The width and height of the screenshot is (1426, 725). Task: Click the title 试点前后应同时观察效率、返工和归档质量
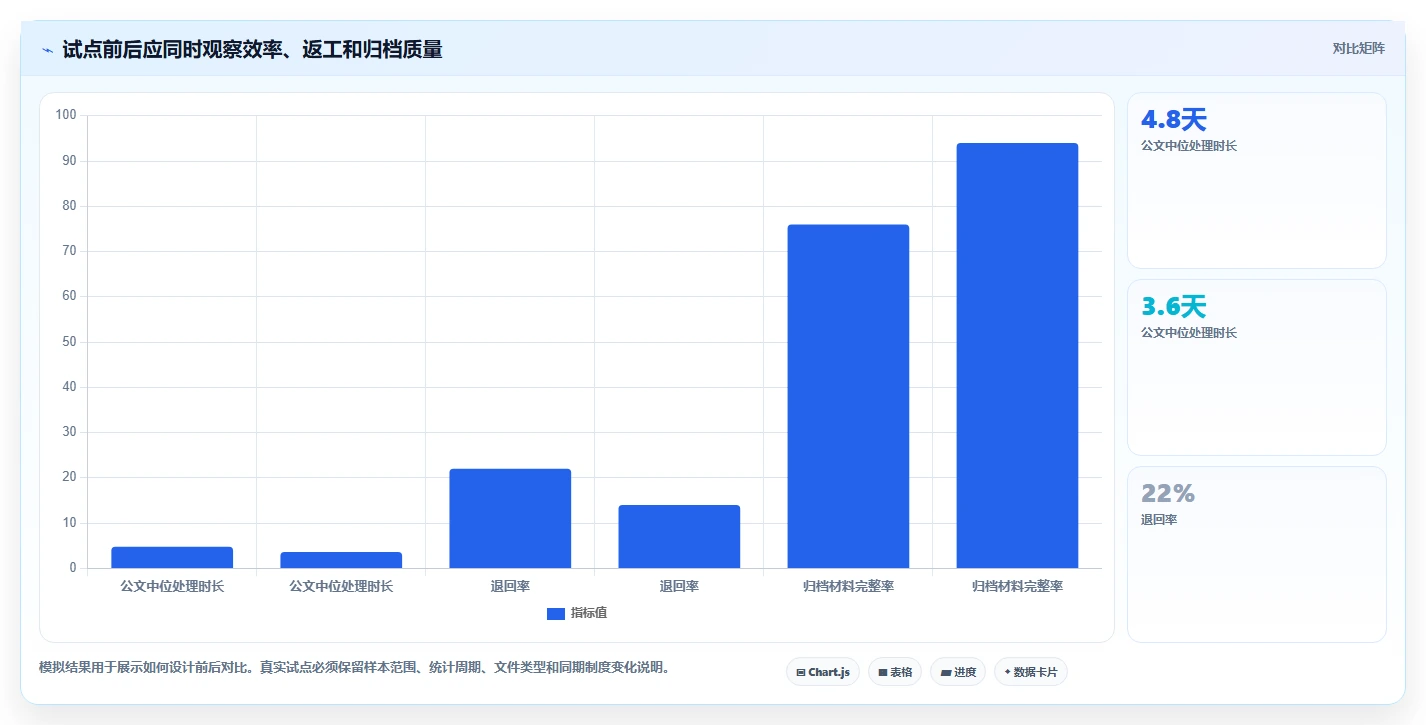(252, 49)
